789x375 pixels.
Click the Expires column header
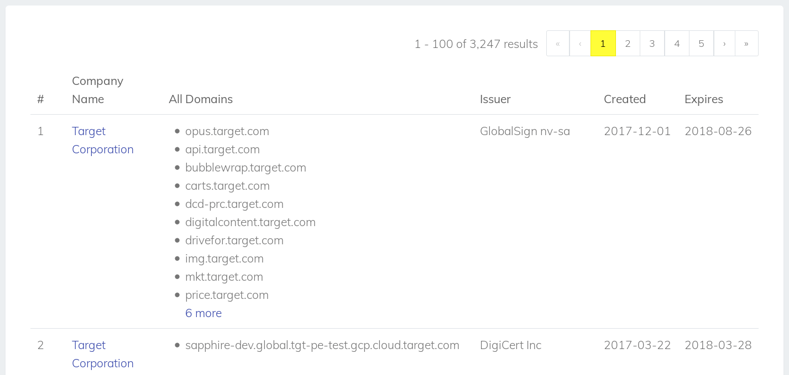pos(703,99)
